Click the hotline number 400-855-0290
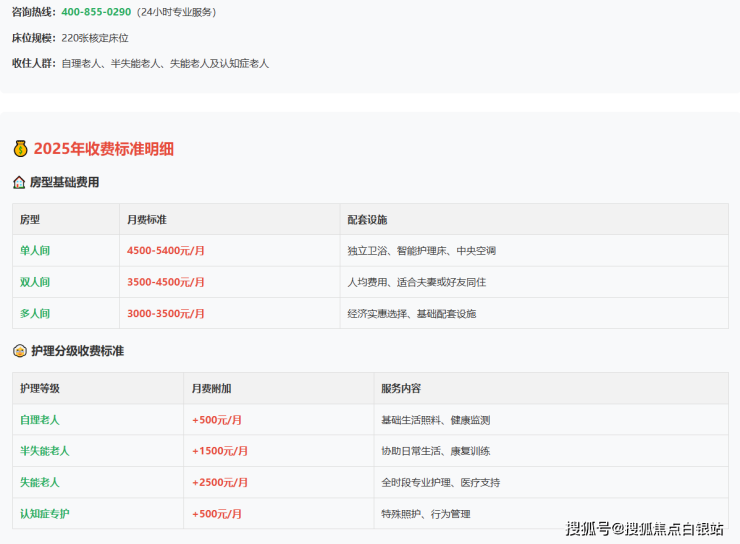Image resolution: width=740 pixels, height=544 pixels. (96, 12)
